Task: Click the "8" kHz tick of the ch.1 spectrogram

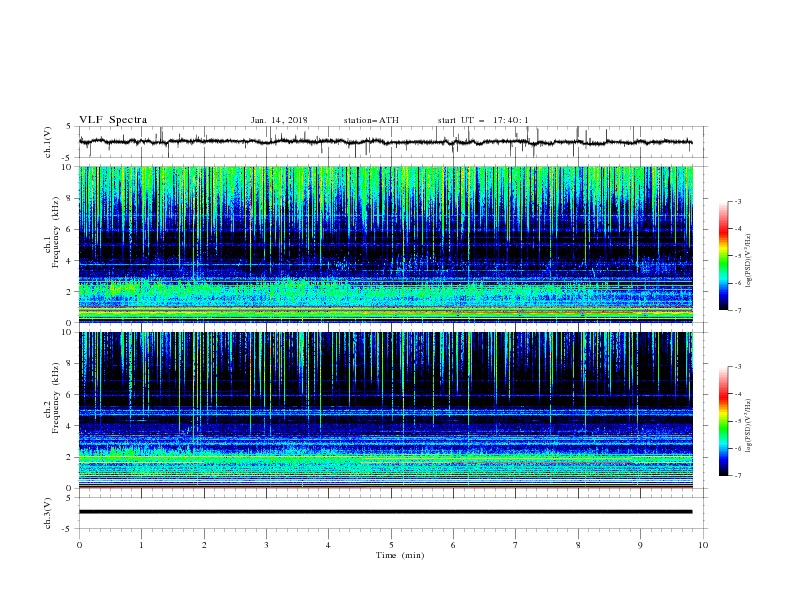Action: [x=70, y=198]
